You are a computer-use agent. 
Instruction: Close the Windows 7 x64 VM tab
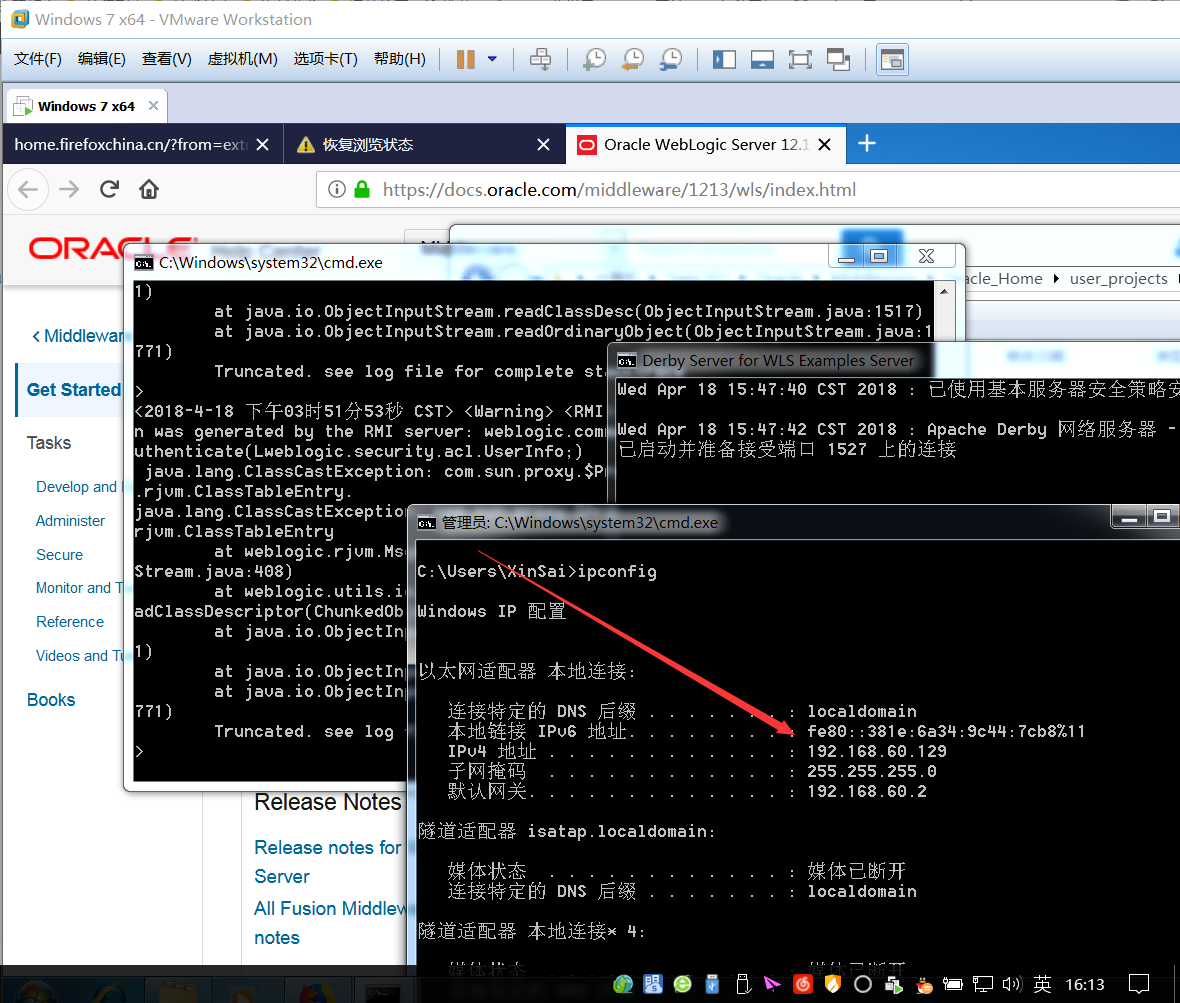(154, 105)
